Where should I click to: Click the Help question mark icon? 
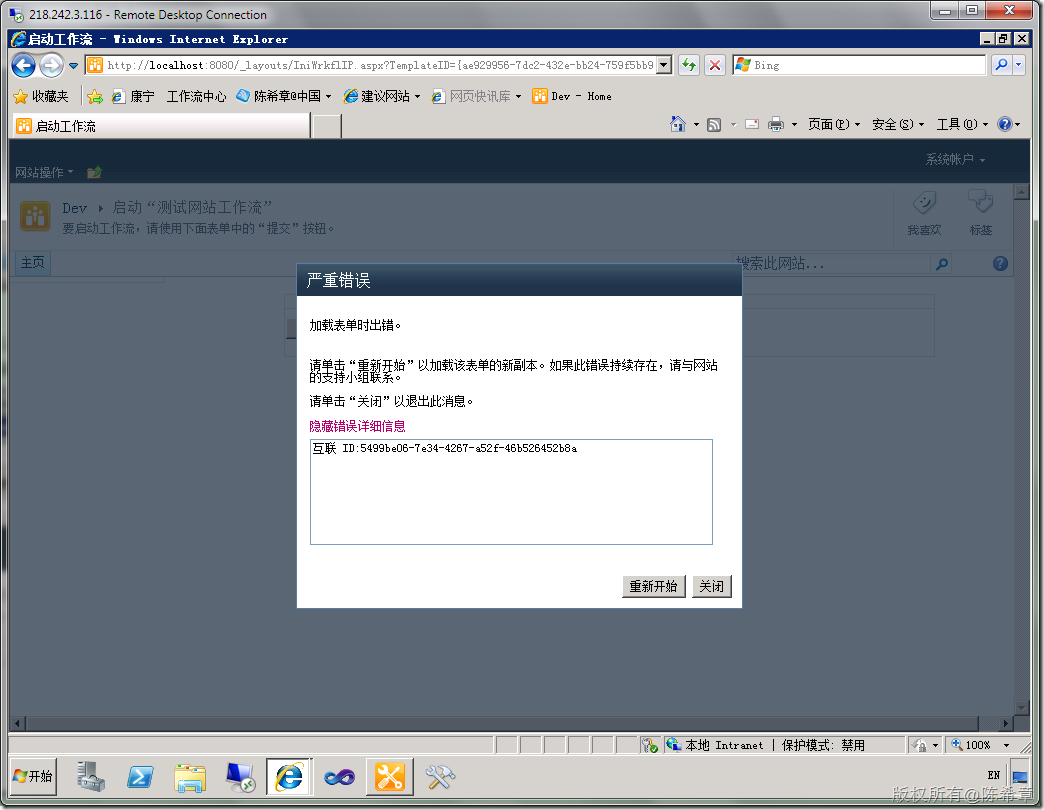[1005, 124]
